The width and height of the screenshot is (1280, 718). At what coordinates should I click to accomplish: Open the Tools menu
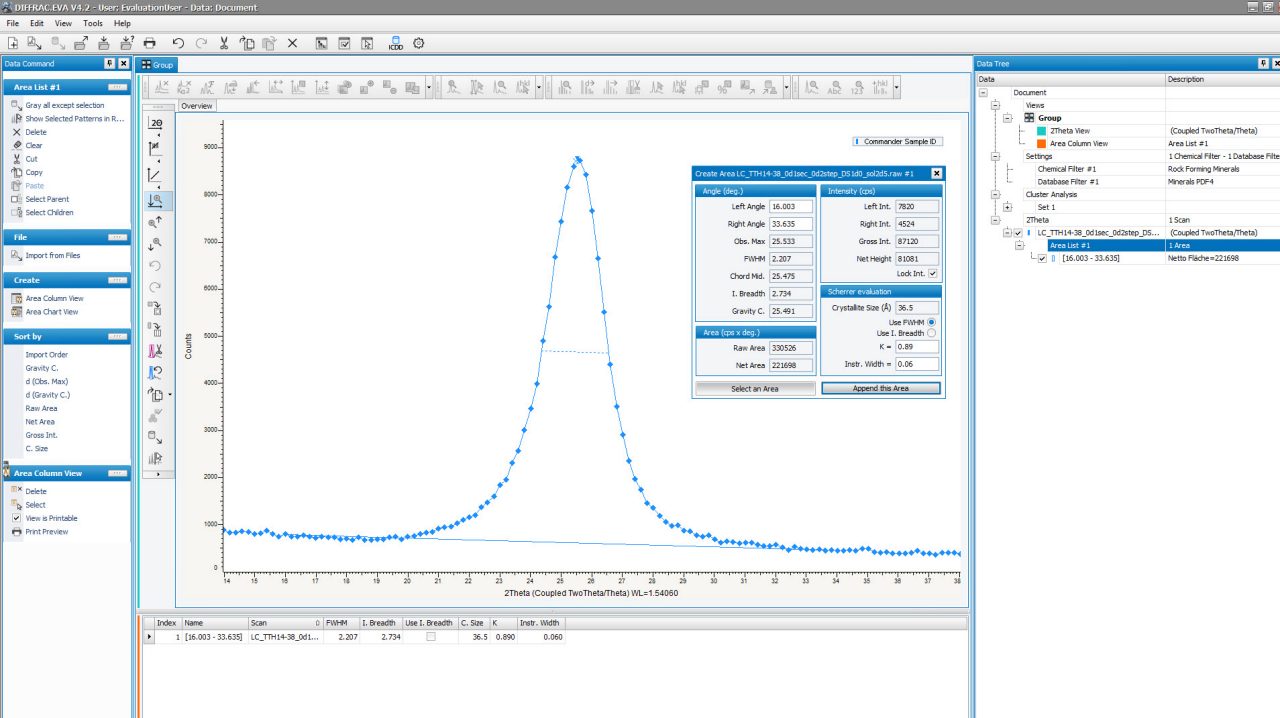93,23
